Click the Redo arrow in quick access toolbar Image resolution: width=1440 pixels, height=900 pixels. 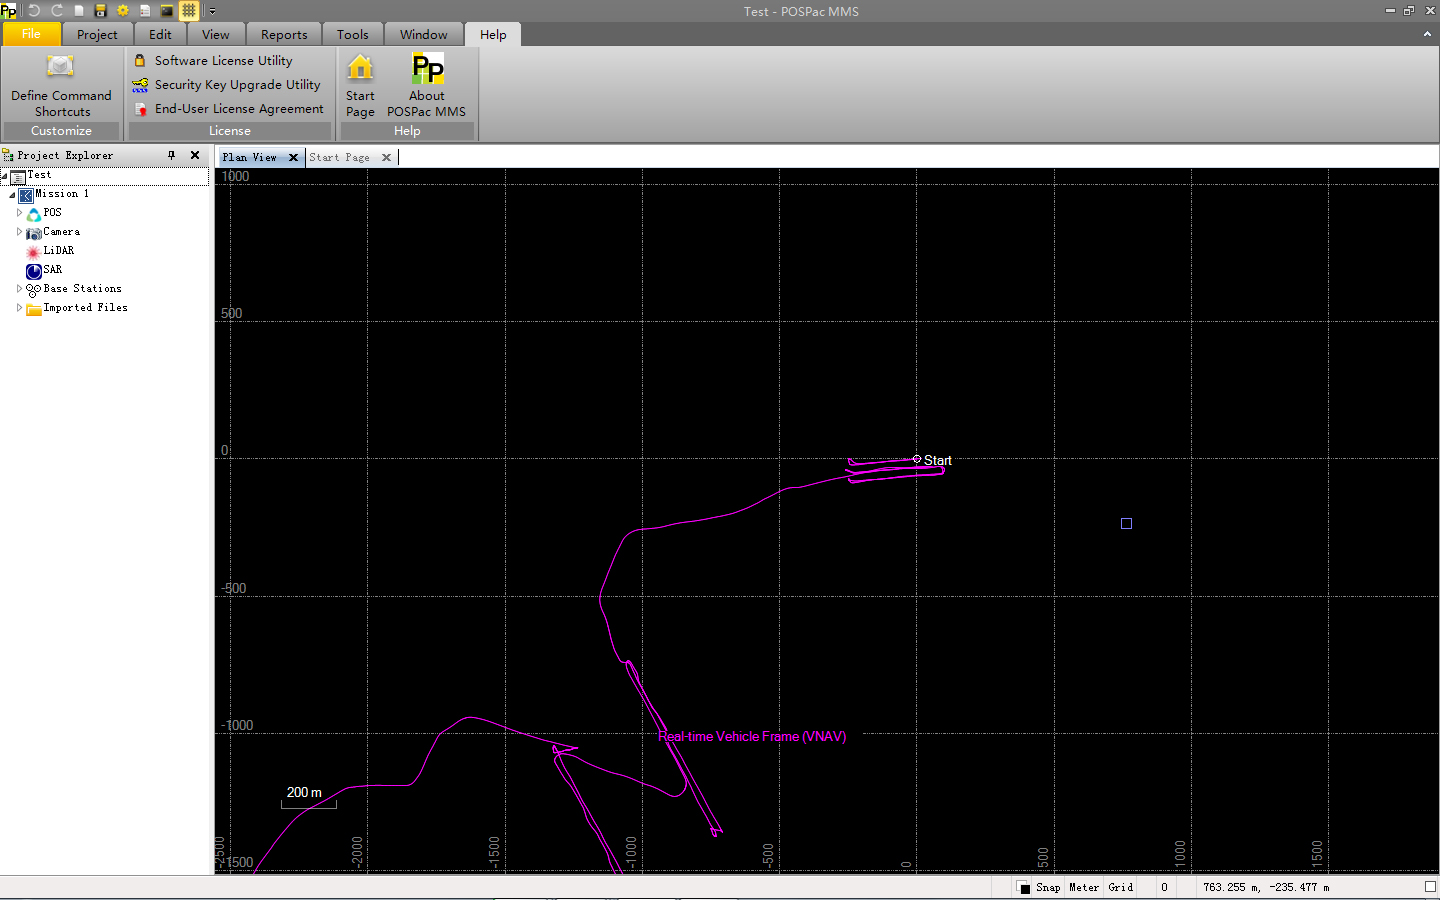click(56, 10)
